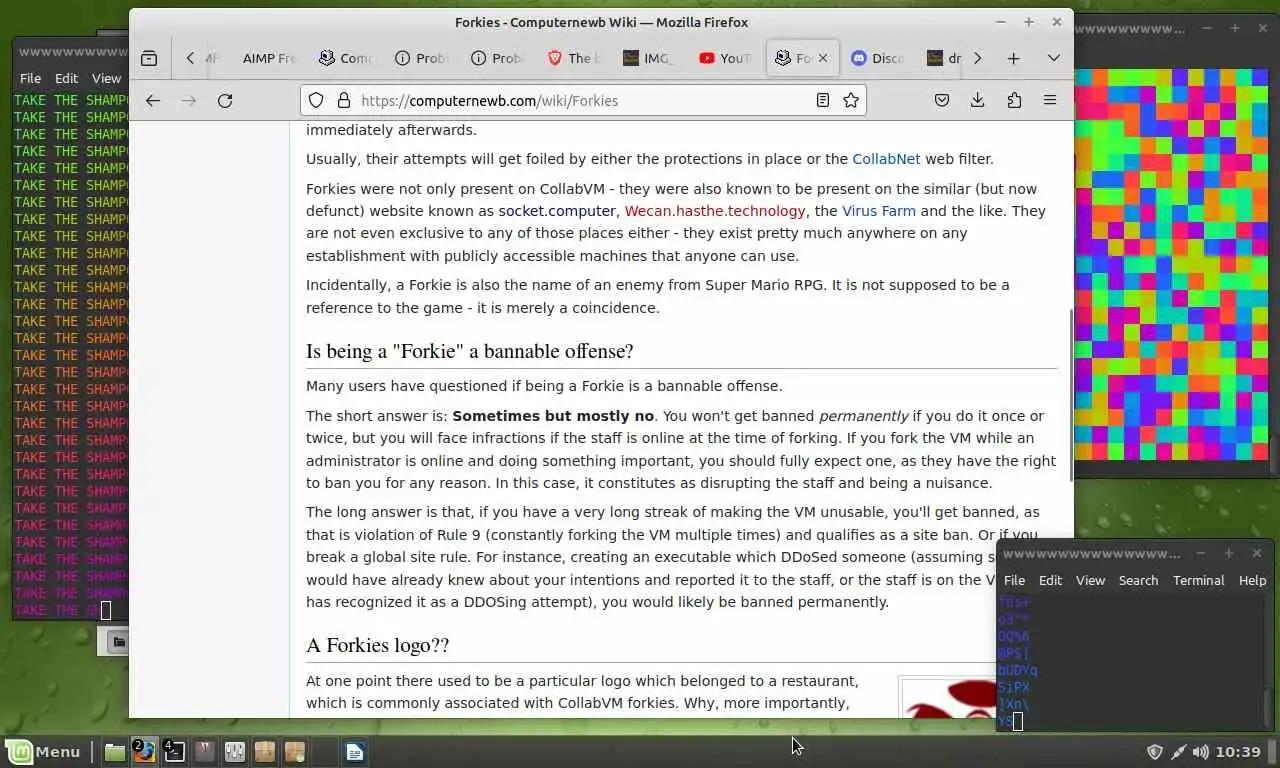Open the security shield tray icon
Image resolution: width=1280 pixels, height=768 pixels.
[1154, 752]
